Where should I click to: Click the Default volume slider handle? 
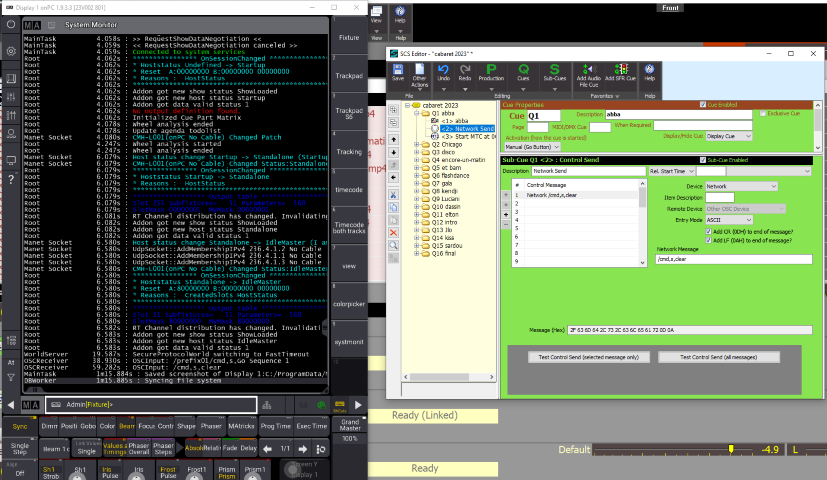coord(731,450)
